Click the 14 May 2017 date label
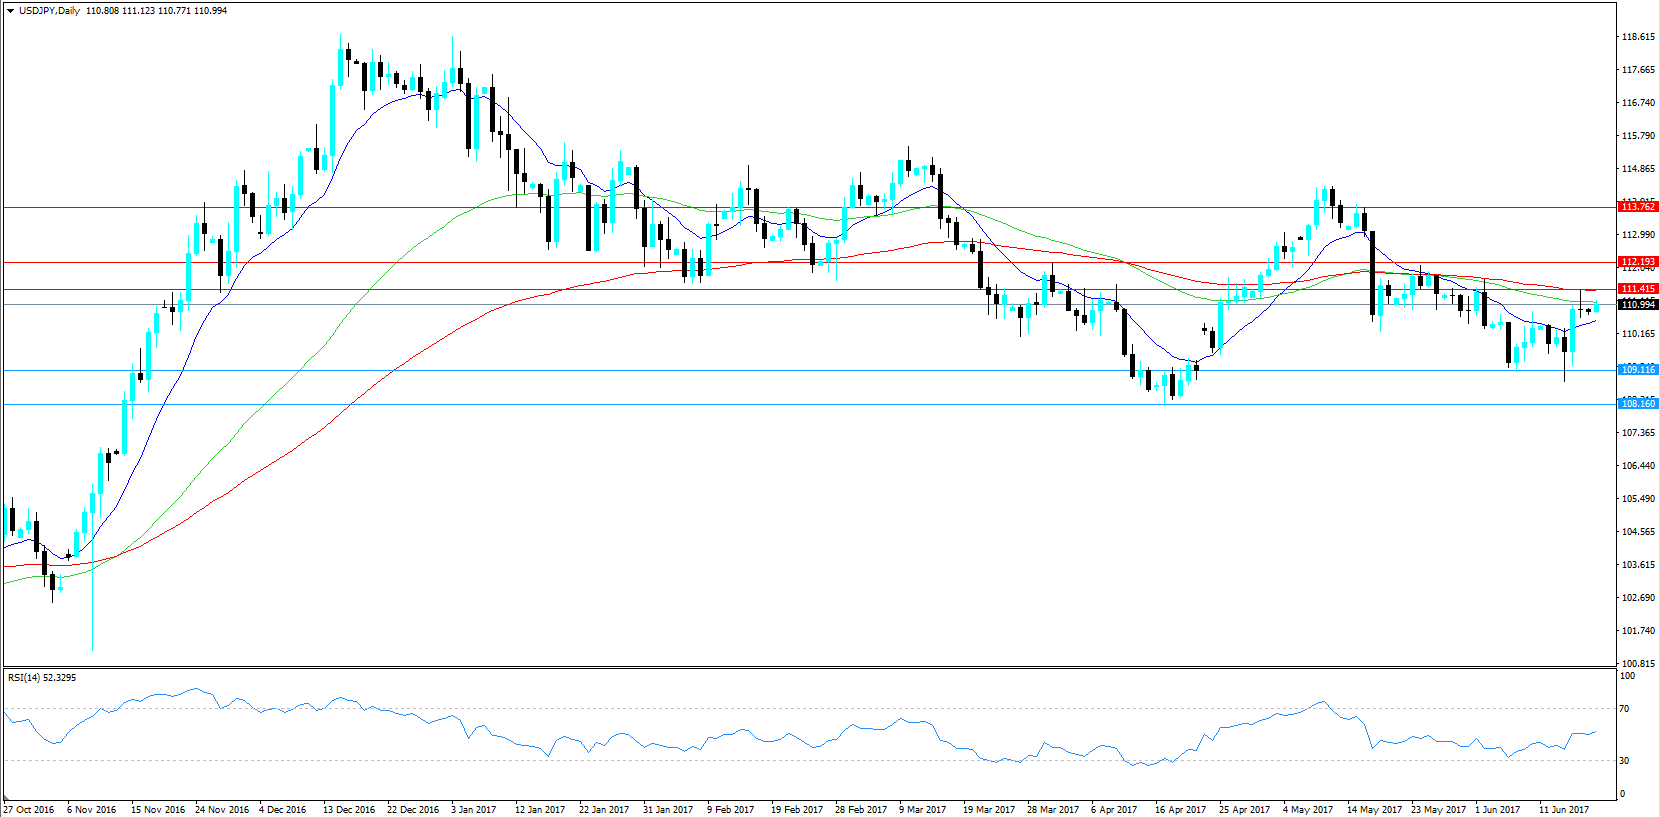 [1374, 810]
